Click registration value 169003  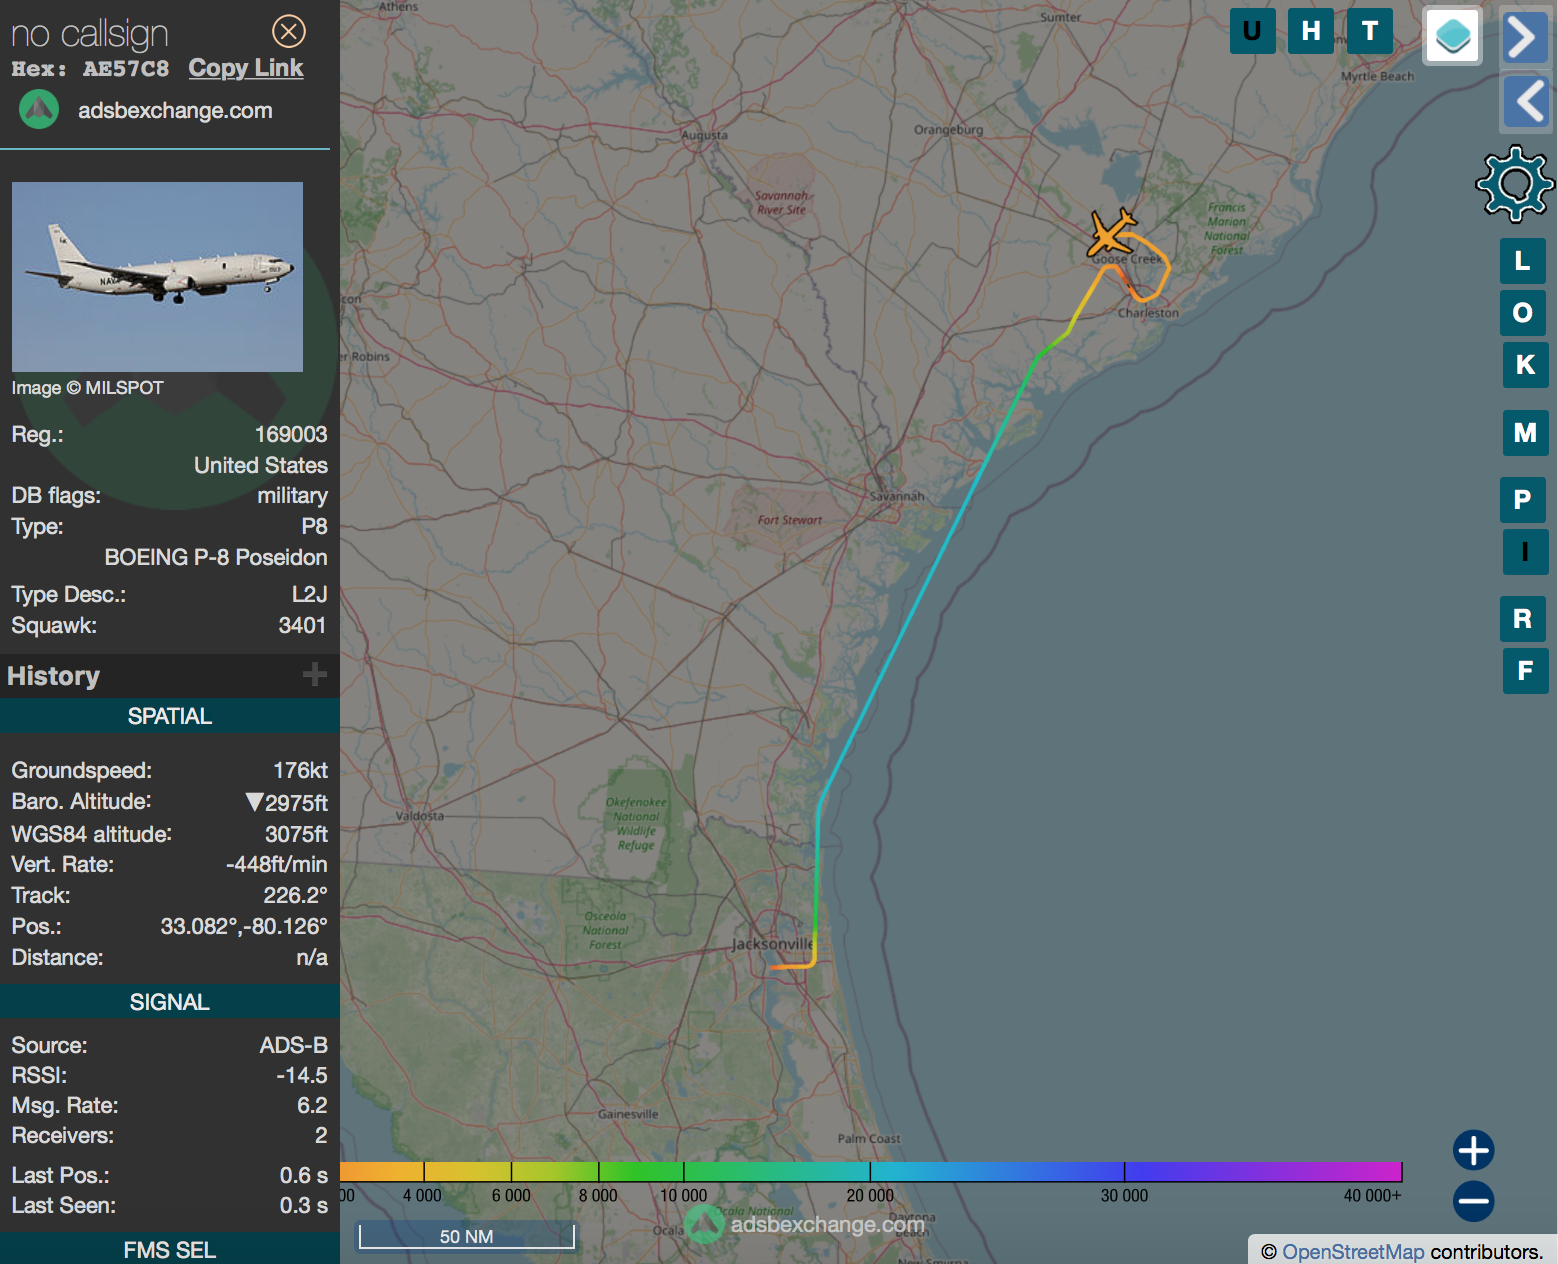click(291, 434)
